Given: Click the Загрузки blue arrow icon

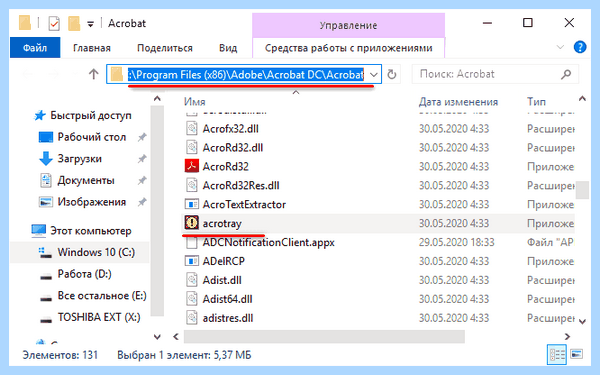Looking at the screenshot, I should pyautogui.click(x=46, y=158).
